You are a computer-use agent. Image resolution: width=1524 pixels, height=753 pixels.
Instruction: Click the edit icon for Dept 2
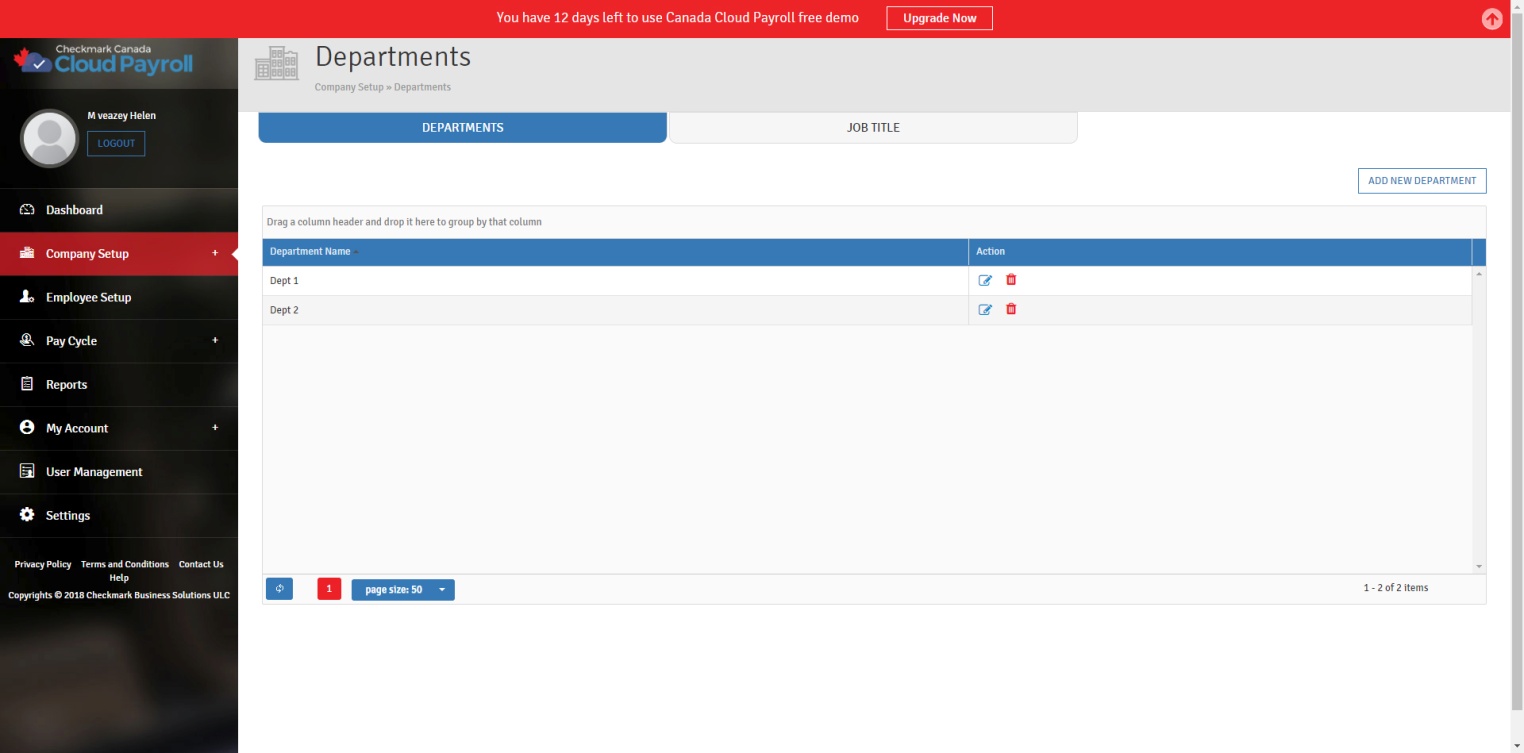(985, 310)
